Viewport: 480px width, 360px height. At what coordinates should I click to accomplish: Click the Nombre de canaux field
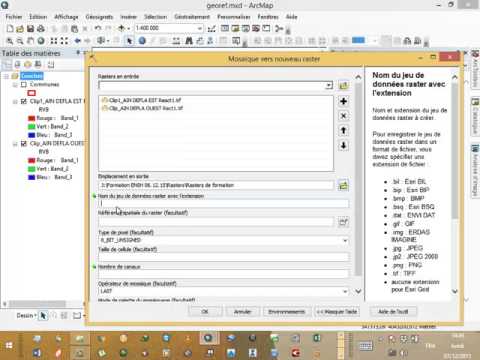(223, 274)
